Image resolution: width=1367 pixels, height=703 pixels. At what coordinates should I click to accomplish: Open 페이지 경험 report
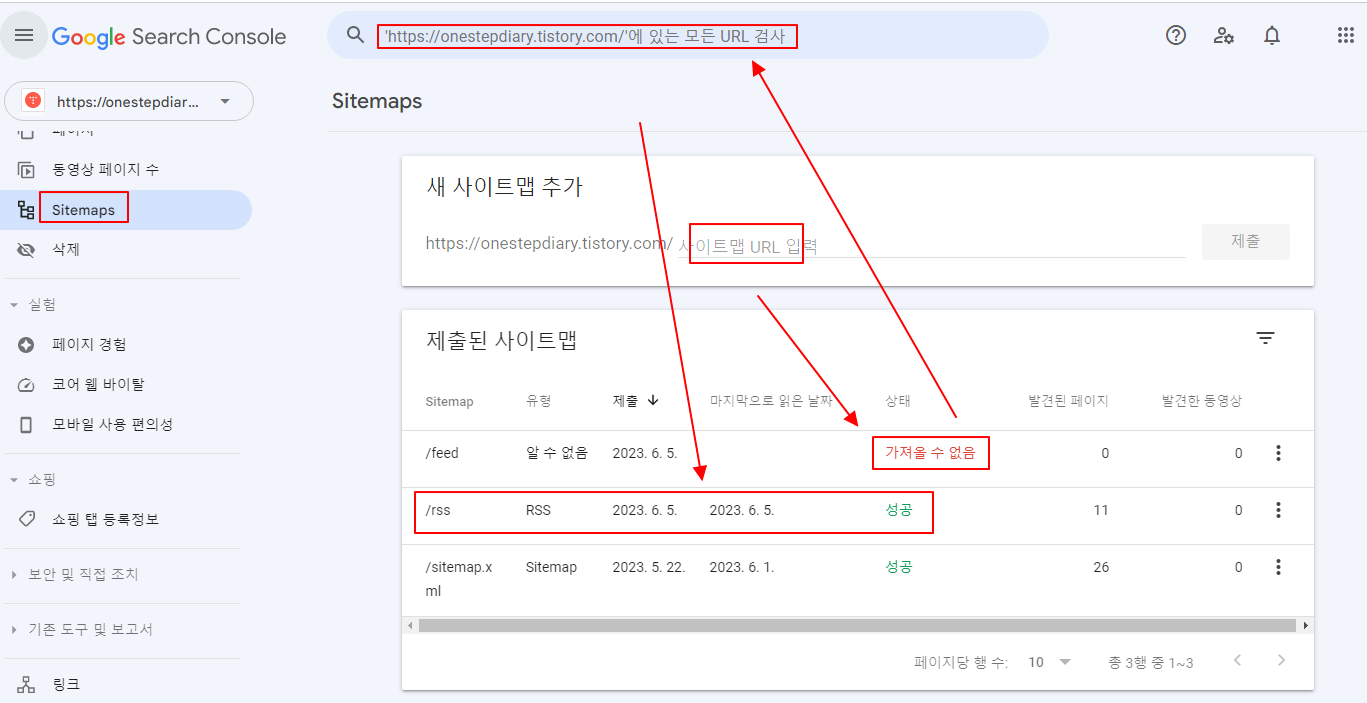point(126,345)
